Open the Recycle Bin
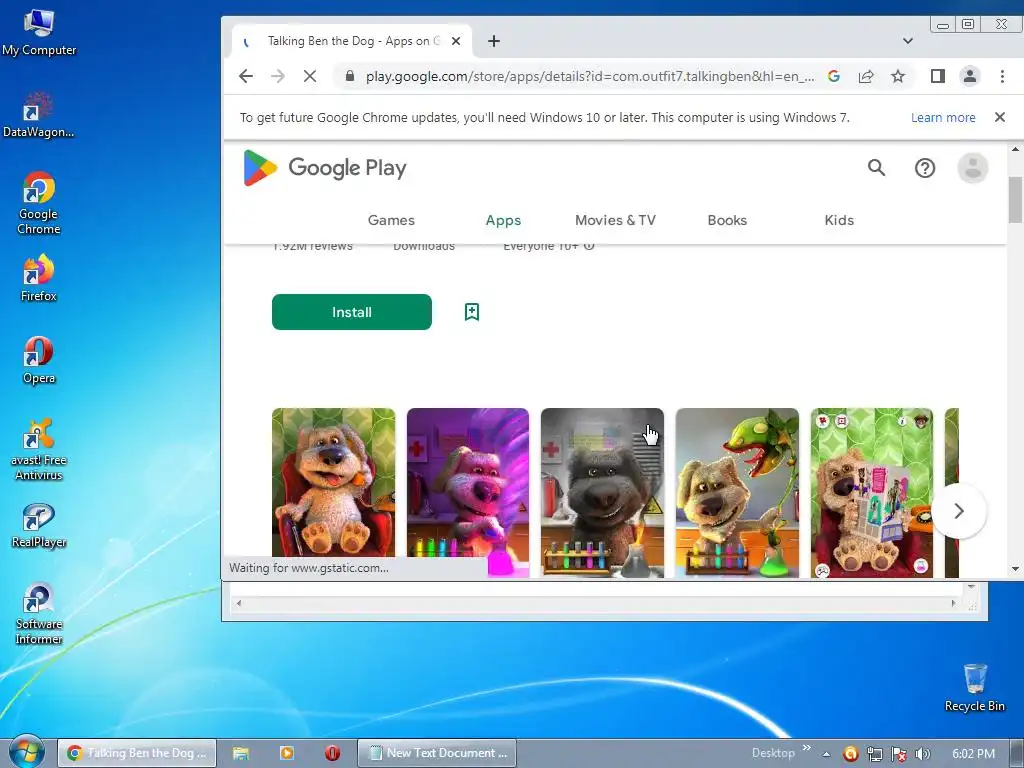The width and height of the screenshot is (1024, 768). tap(974, 688)
